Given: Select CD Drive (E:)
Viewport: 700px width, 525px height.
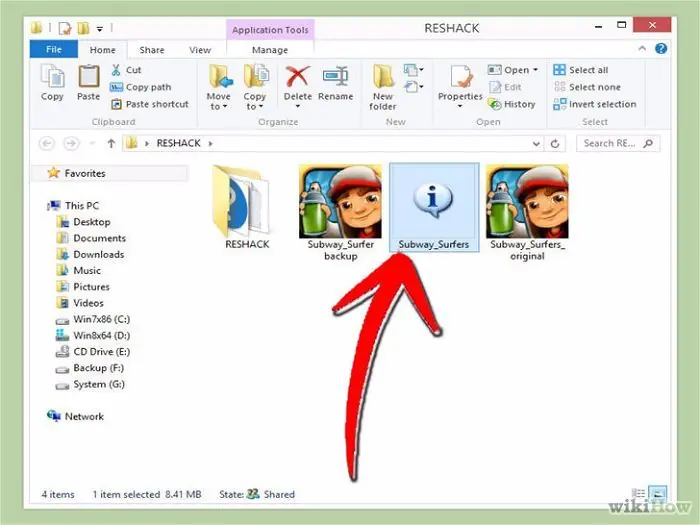Looking at the screenshot, I should pyautogui.click(x=93, y=352).
